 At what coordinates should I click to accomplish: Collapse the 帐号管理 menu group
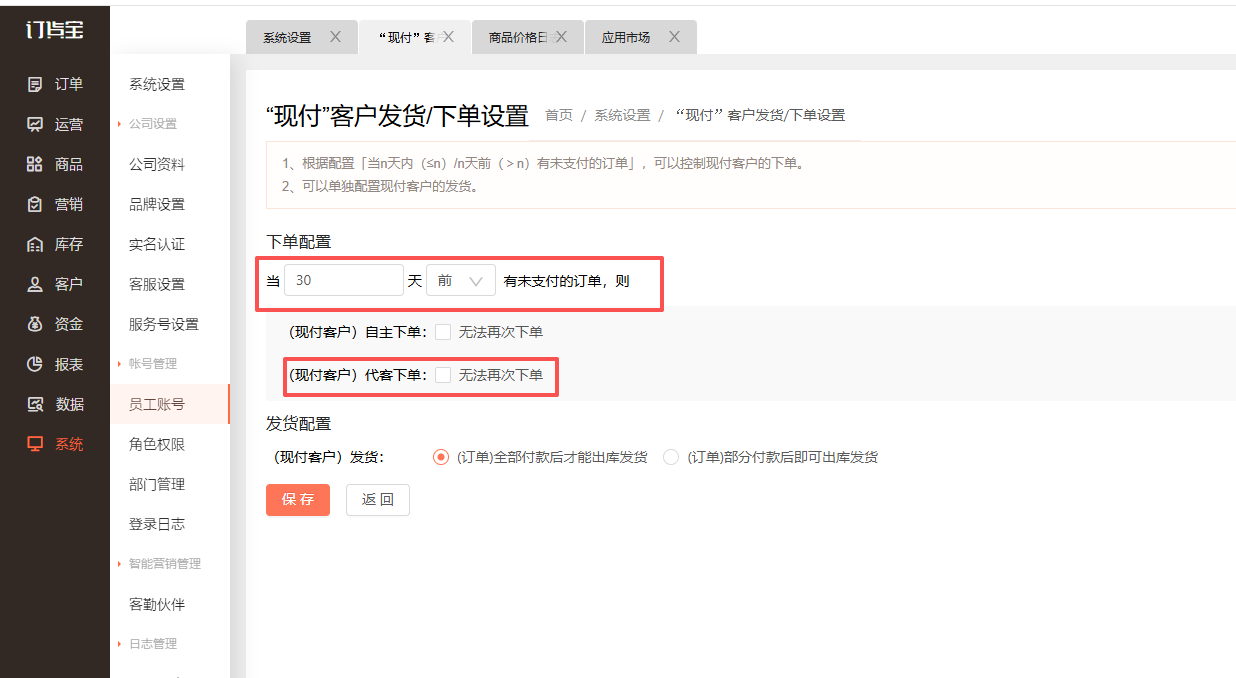(153, 364)
